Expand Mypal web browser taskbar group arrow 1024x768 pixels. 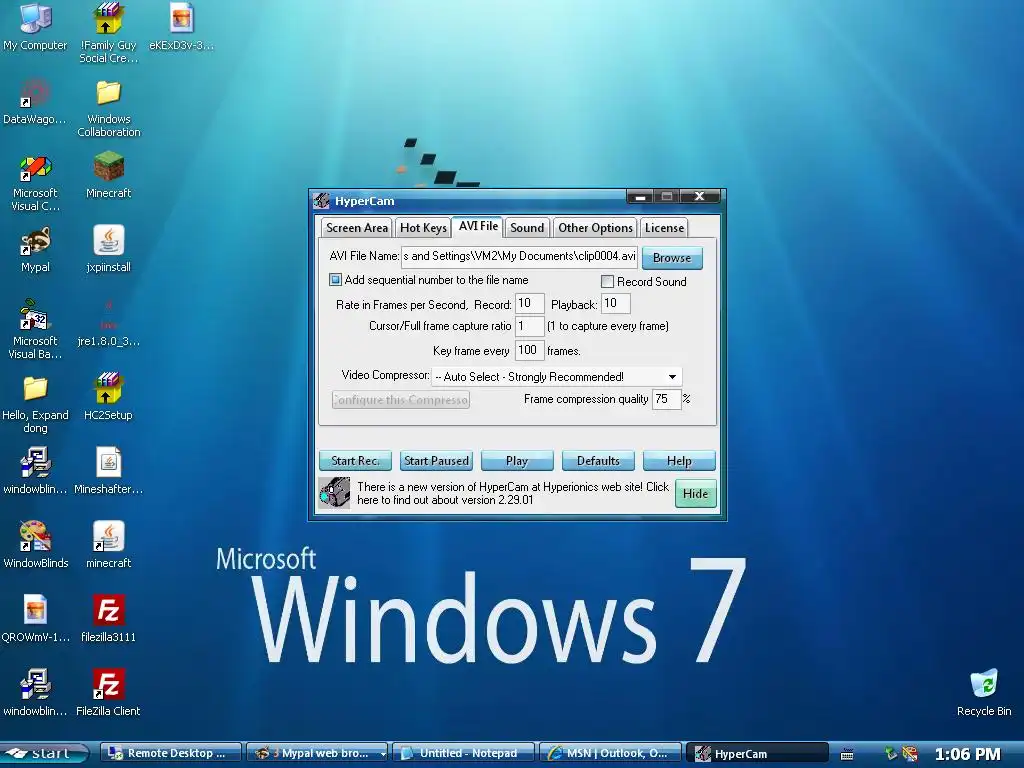tap(383, 754)
